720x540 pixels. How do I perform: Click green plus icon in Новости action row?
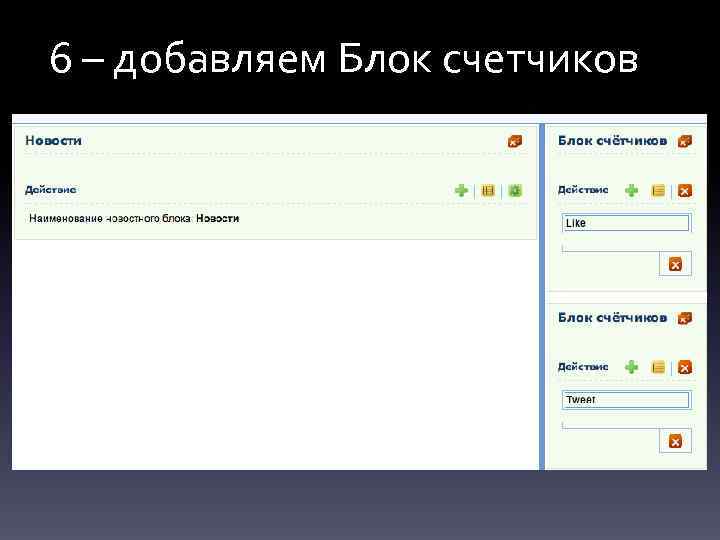461,190
